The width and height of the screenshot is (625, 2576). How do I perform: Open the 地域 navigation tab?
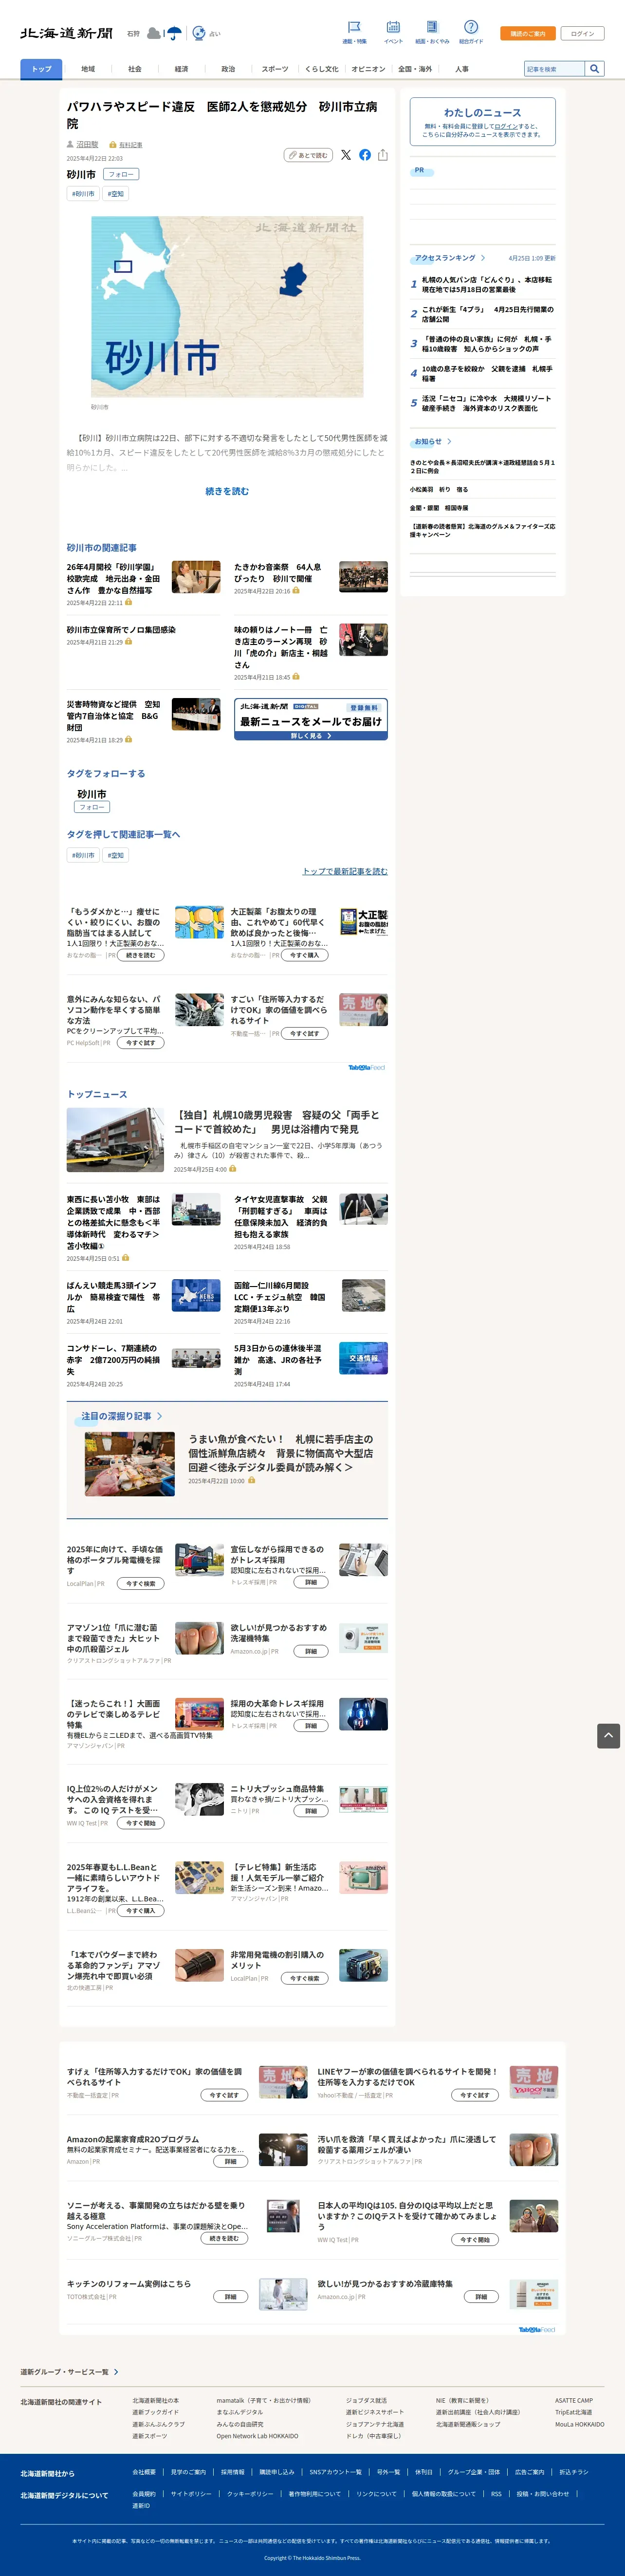coord(88,69)
